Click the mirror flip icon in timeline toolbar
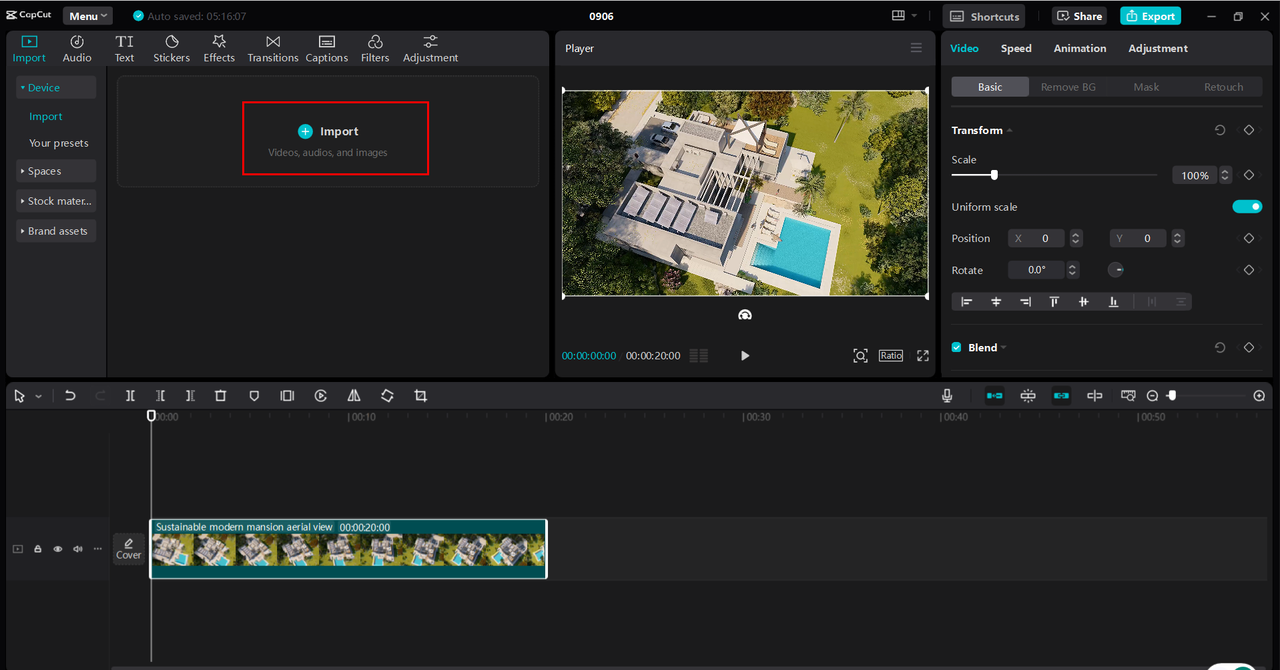This screenshot has height=670, width=1280. [354, 396]
